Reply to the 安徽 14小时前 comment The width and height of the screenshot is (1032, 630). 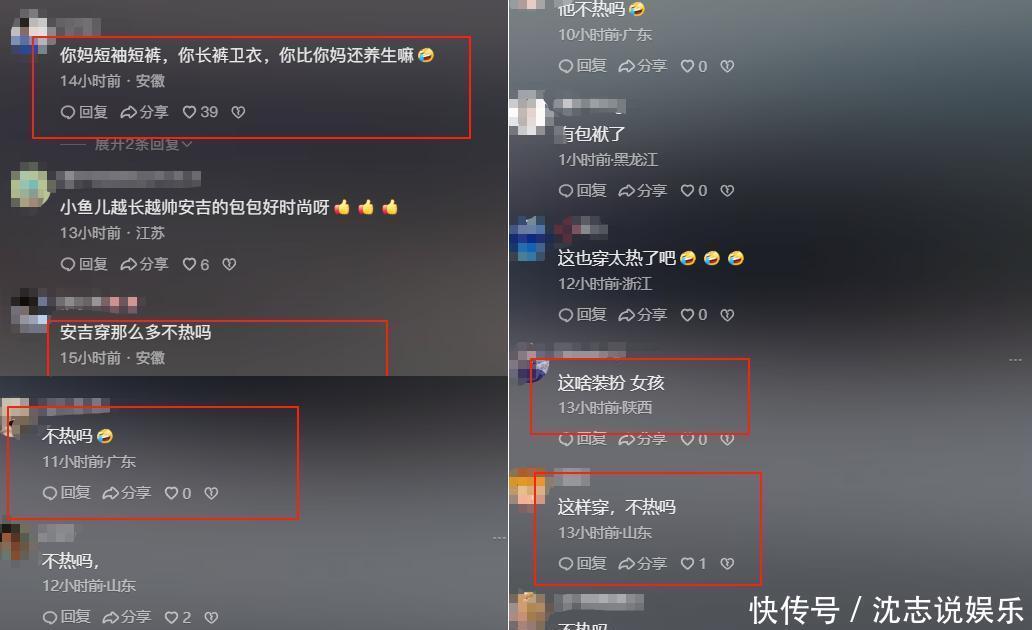coord(84,112)
